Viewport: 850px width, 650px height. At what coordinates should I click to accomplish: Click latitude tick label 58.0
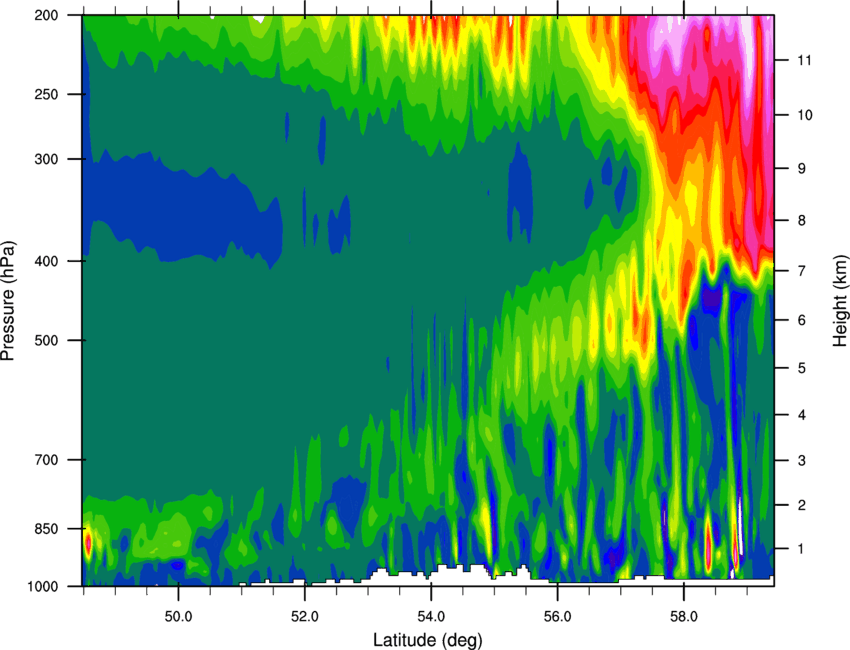click(x=684, y=617)
